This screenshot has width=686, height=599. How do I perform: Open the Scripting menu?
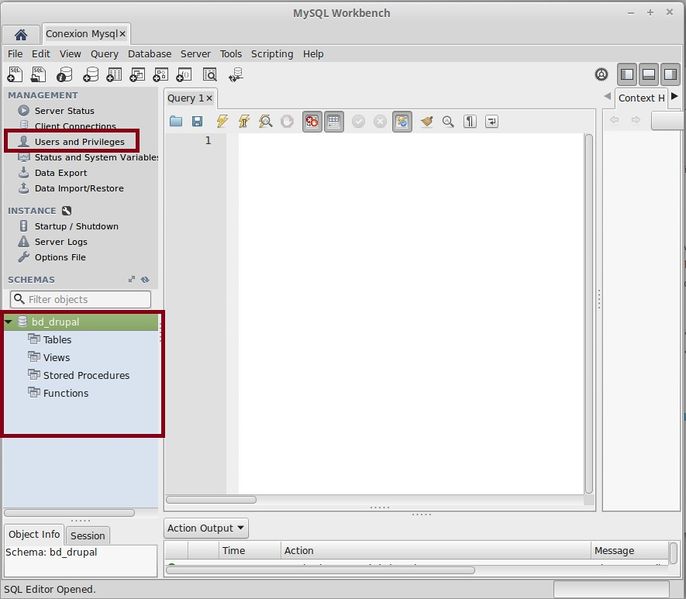(272, 54)
